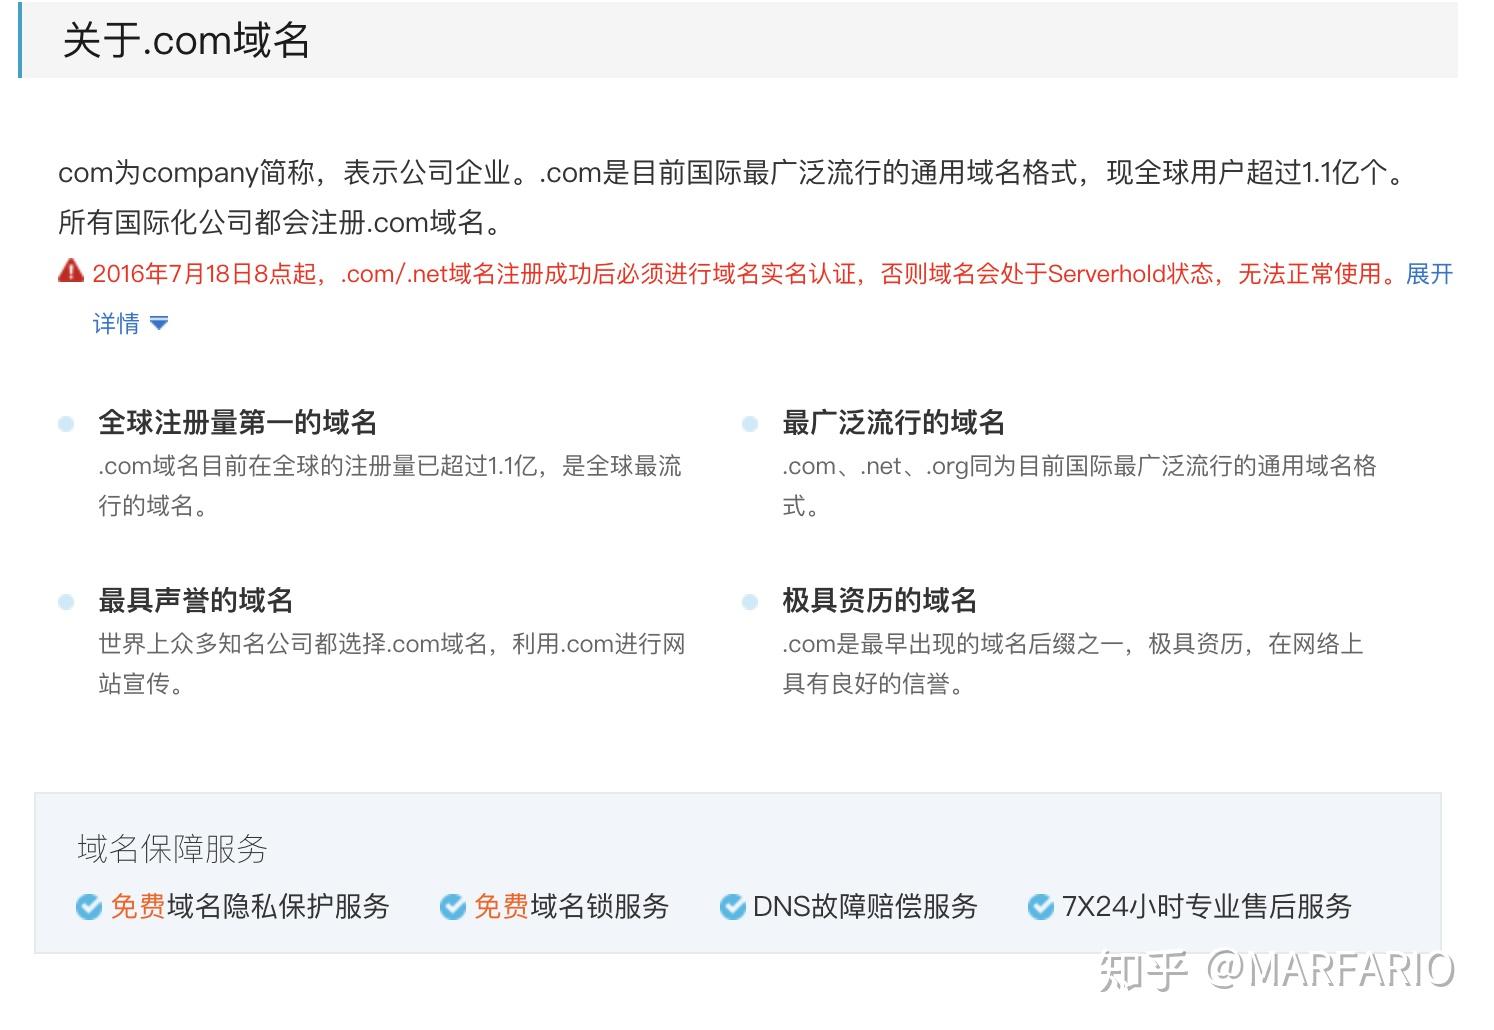This screenshot has height=1030, width=1494.
Task: Click checkmark icon beside 免费域名隐私保护服务
Action: [89, 907]
